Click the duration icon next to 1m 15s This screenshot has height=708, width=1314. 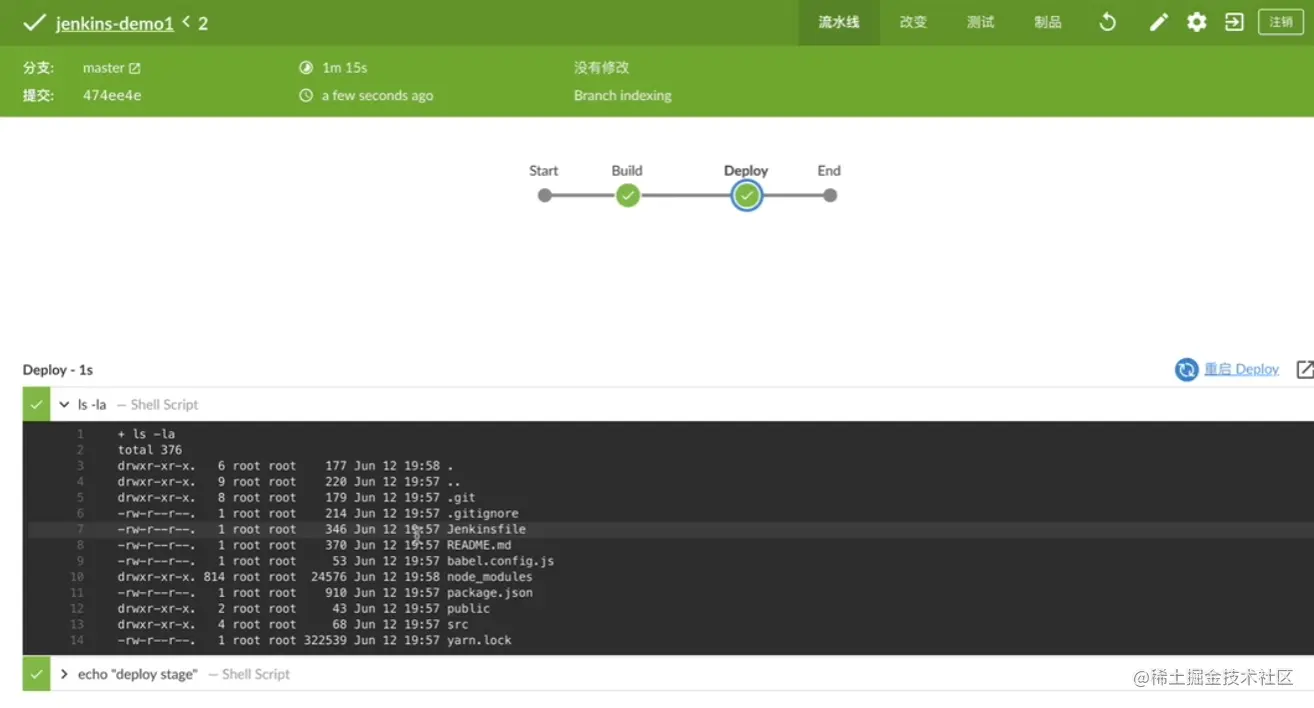coord(306,68)
